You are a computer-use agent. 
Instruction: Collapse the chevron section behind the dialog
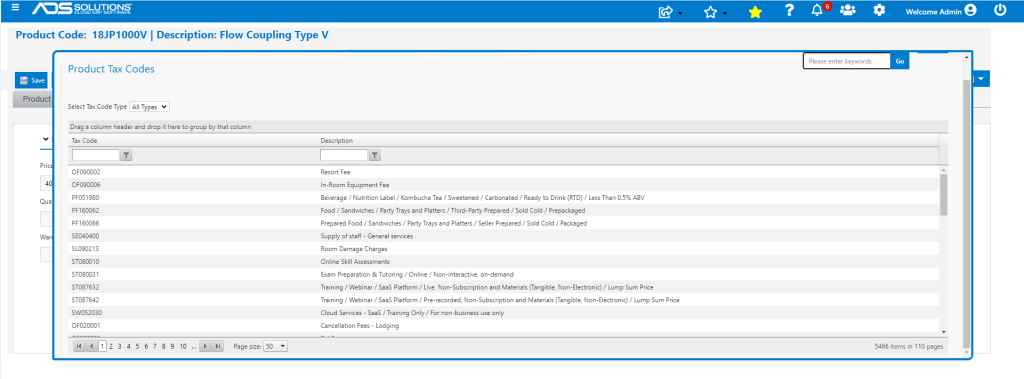click(46, 139)
